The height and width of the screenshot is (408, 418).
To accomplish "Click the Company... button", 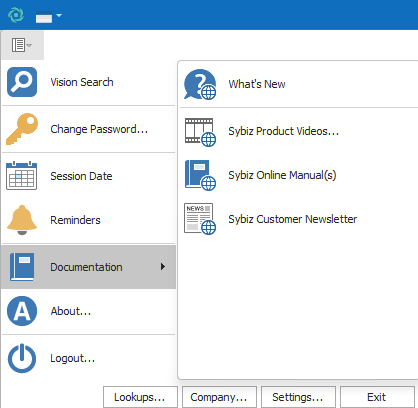I will click(x=219, y=397).
